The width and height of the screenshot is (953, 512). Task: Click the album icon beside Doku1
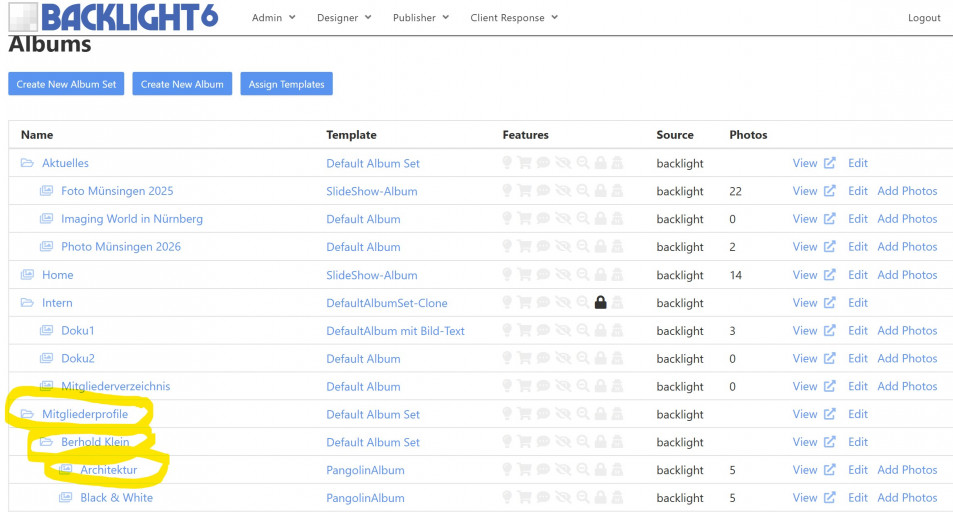[x=46, y=331]
